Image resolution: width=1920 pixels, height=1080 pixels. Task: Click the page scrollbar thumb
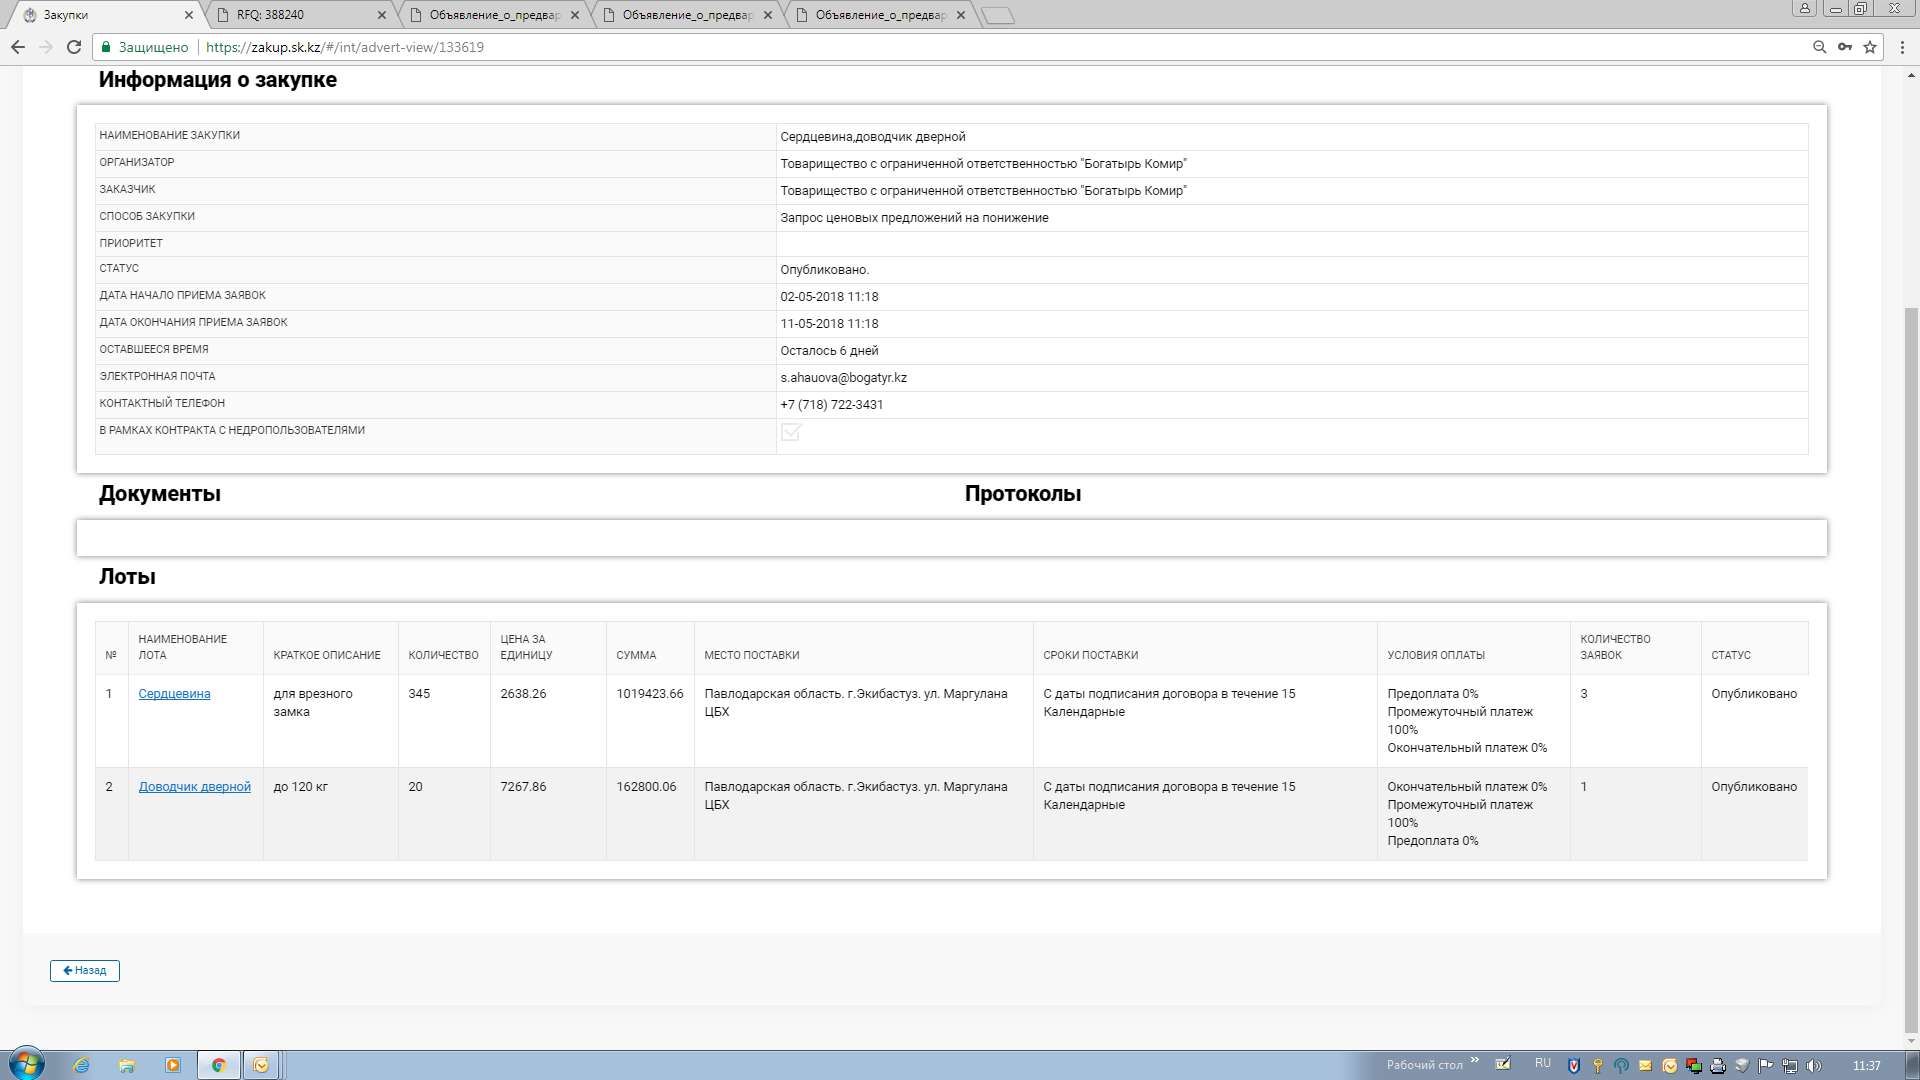[x=1911, y=670]
